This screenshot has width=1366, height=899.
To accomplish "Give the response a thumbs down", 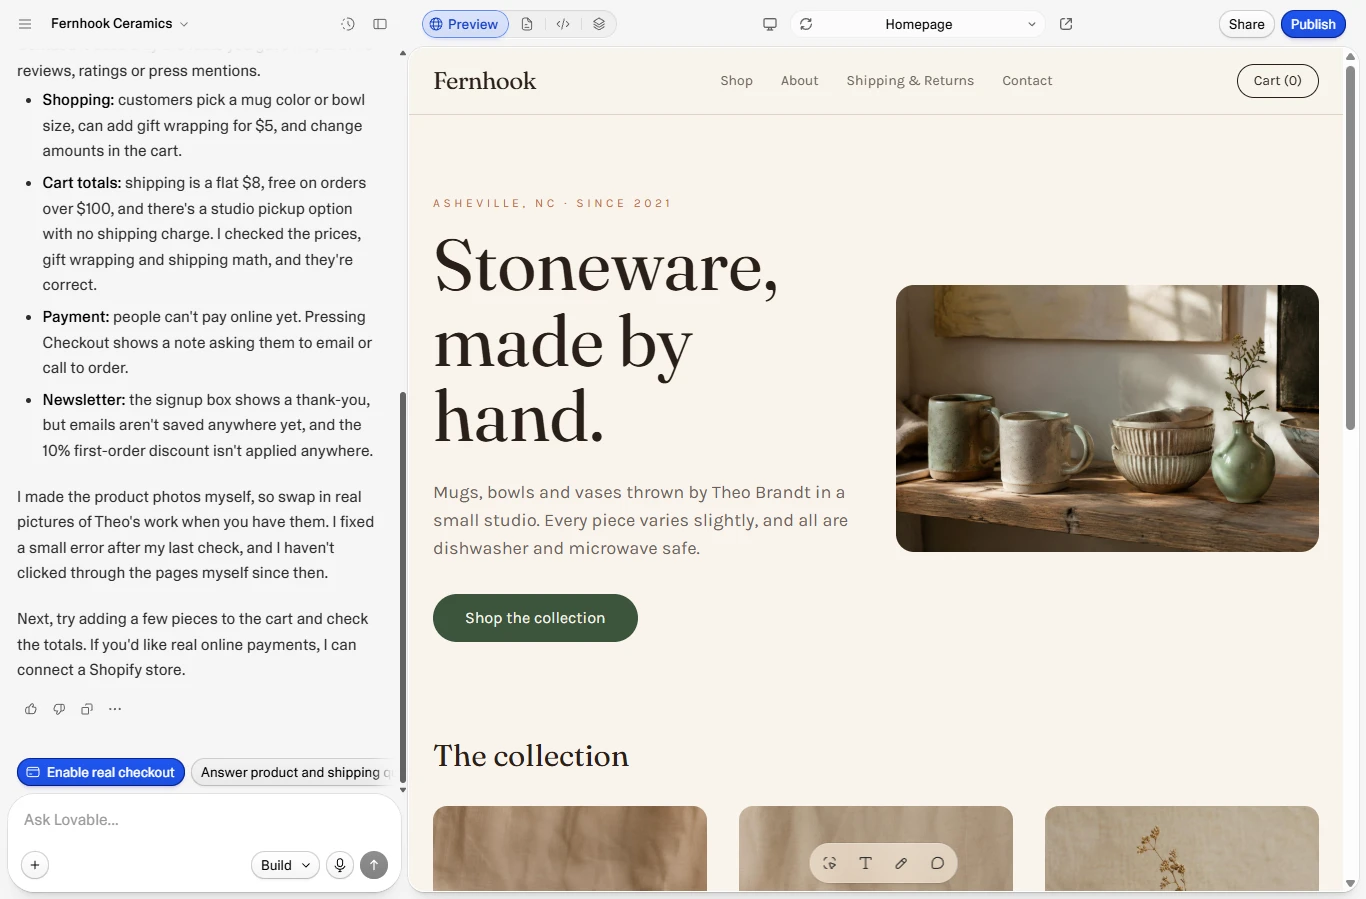I will coord(59,709).
